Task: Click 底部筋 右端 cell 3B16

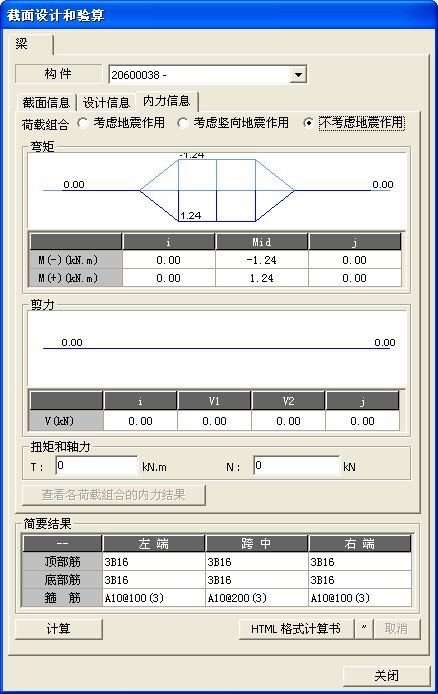Action: click(x=360, y=579)
